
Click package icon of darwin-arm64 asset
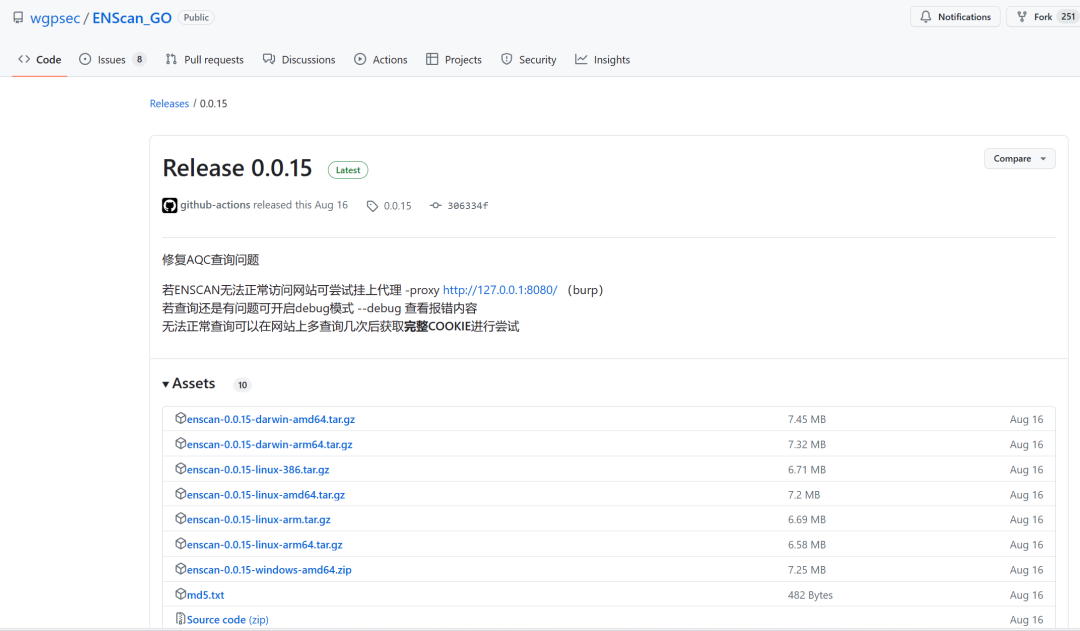coord(180,444)
